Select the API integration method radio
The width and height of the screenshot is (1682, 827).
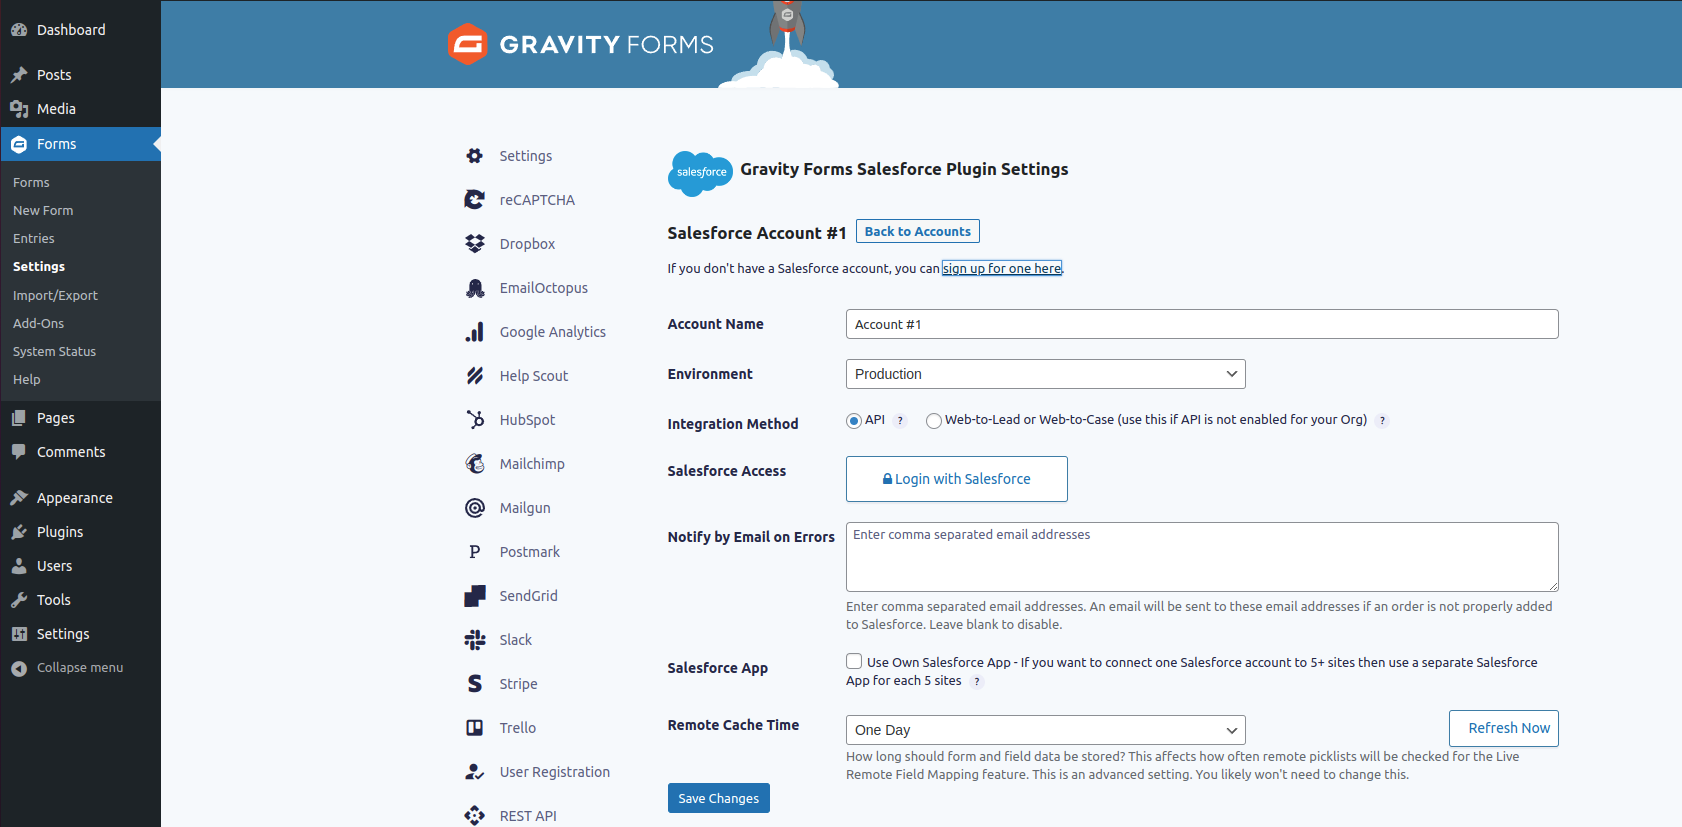(x=854, y=421)
